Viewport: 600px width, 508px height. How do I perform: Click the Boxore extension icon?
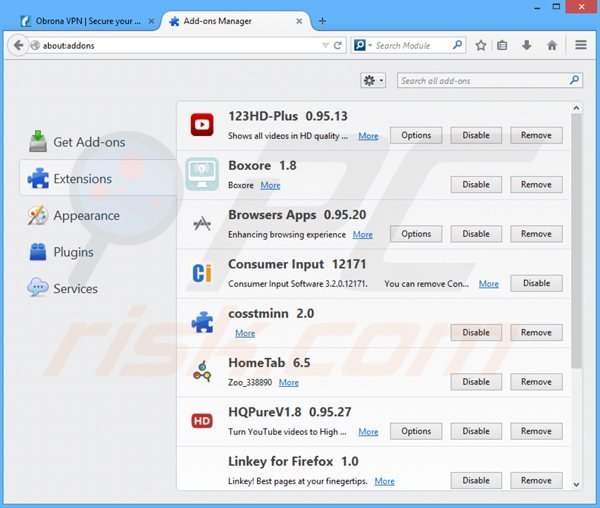[202, 174]
